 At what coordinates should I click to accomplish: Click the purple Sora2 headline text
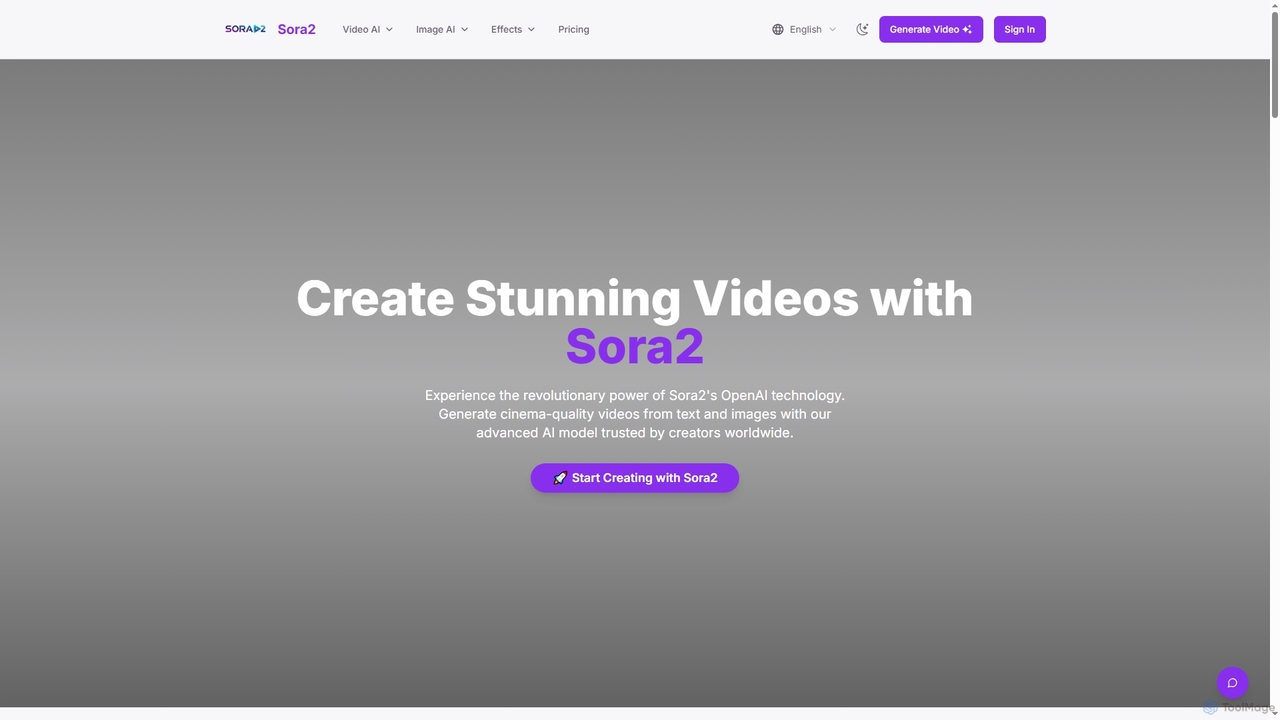coord(635,346)
